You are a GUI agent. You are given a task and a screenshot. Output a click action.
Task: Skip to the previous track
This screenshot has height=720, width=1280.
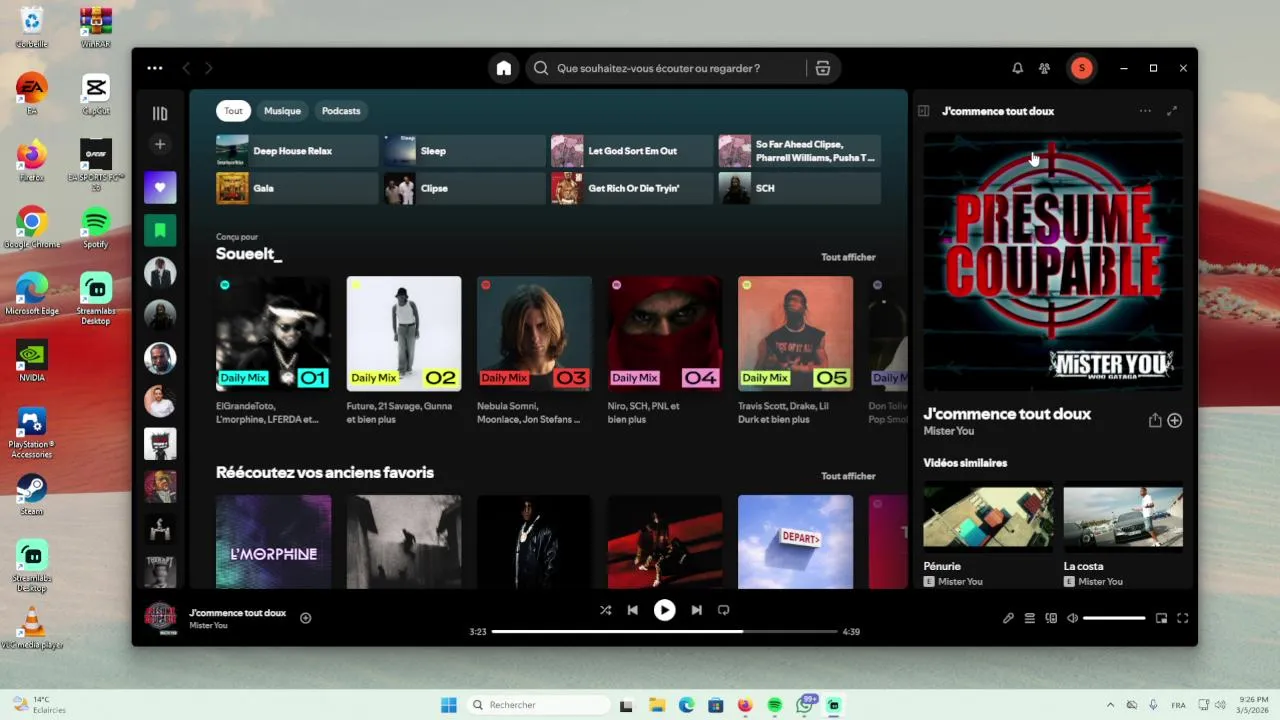pyautogui.click(x=633, y=610)
